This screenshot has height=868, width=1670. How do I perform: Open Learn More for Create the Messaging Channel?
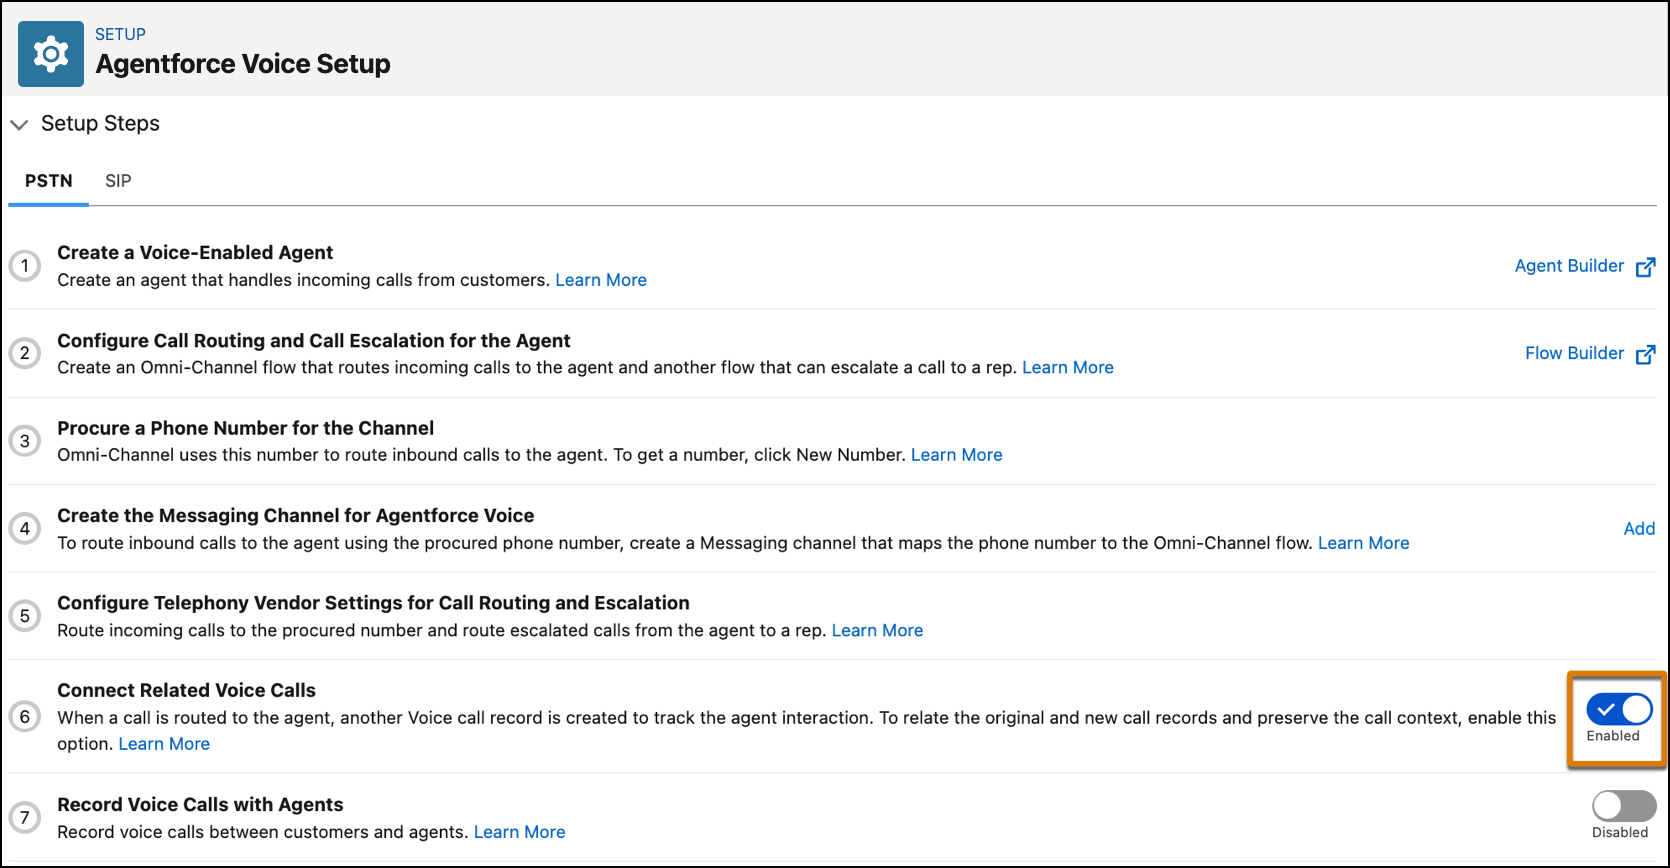[x=1364, y=543]
